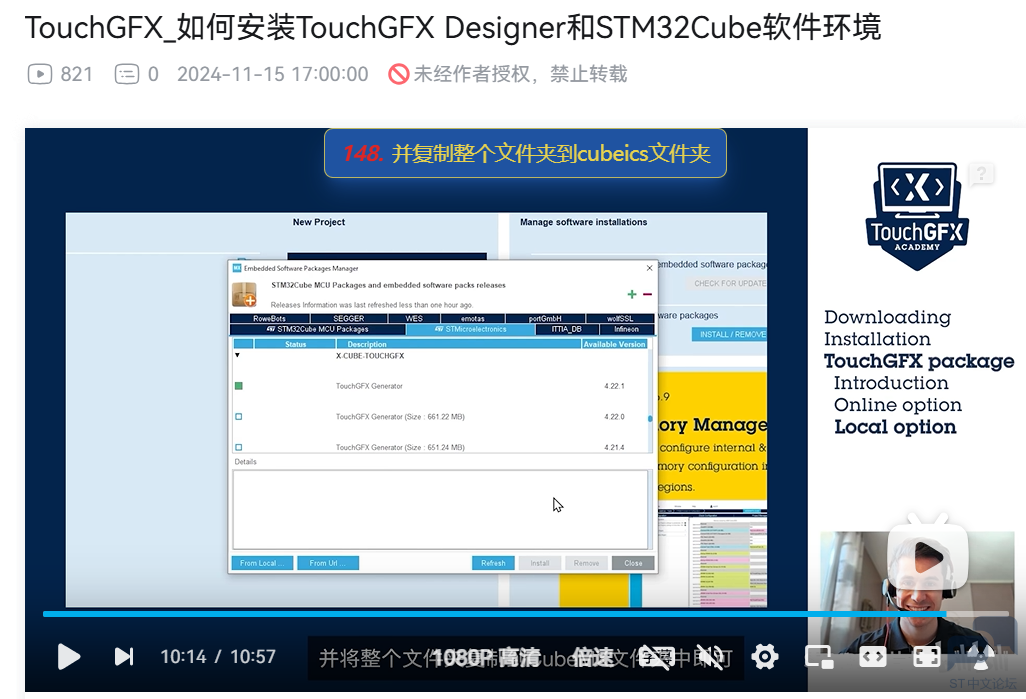
Task: Click CHECK FOR UPDATES in background window
Action: 728,283
